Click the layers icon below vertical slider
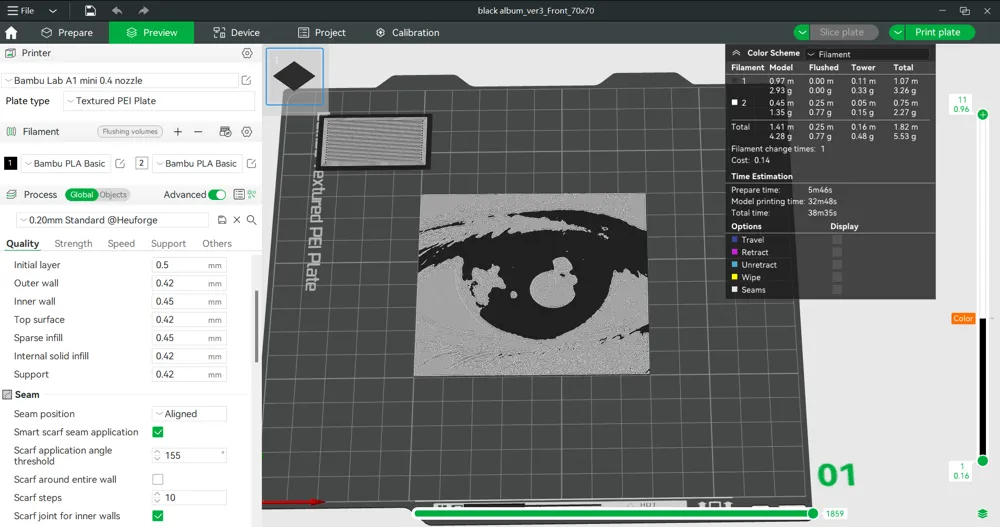This screenshot has width=1000, height=527. tap(982, 514)
